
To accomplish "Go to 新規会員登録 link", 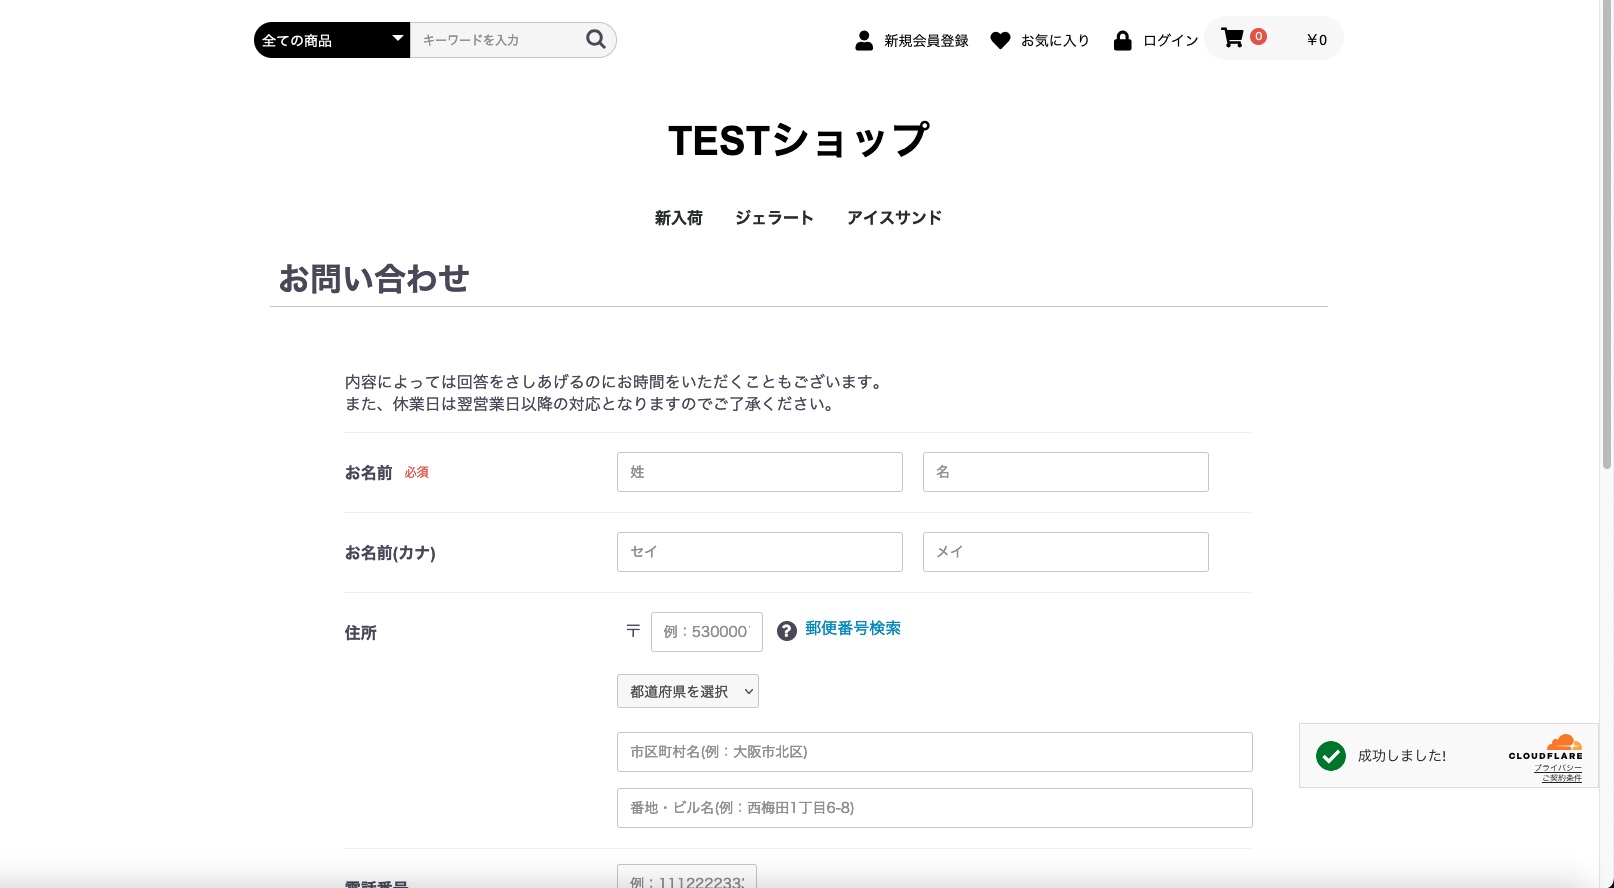I will [x=926, y=41].
